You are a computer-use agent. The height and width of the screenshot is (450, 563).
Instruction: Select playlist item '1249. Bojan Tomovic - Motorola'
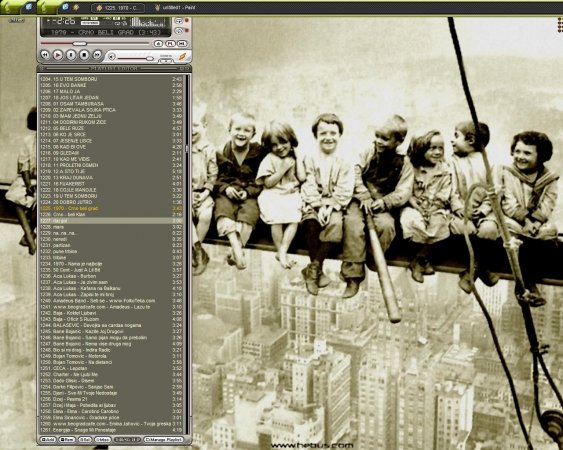pos(111,356)
